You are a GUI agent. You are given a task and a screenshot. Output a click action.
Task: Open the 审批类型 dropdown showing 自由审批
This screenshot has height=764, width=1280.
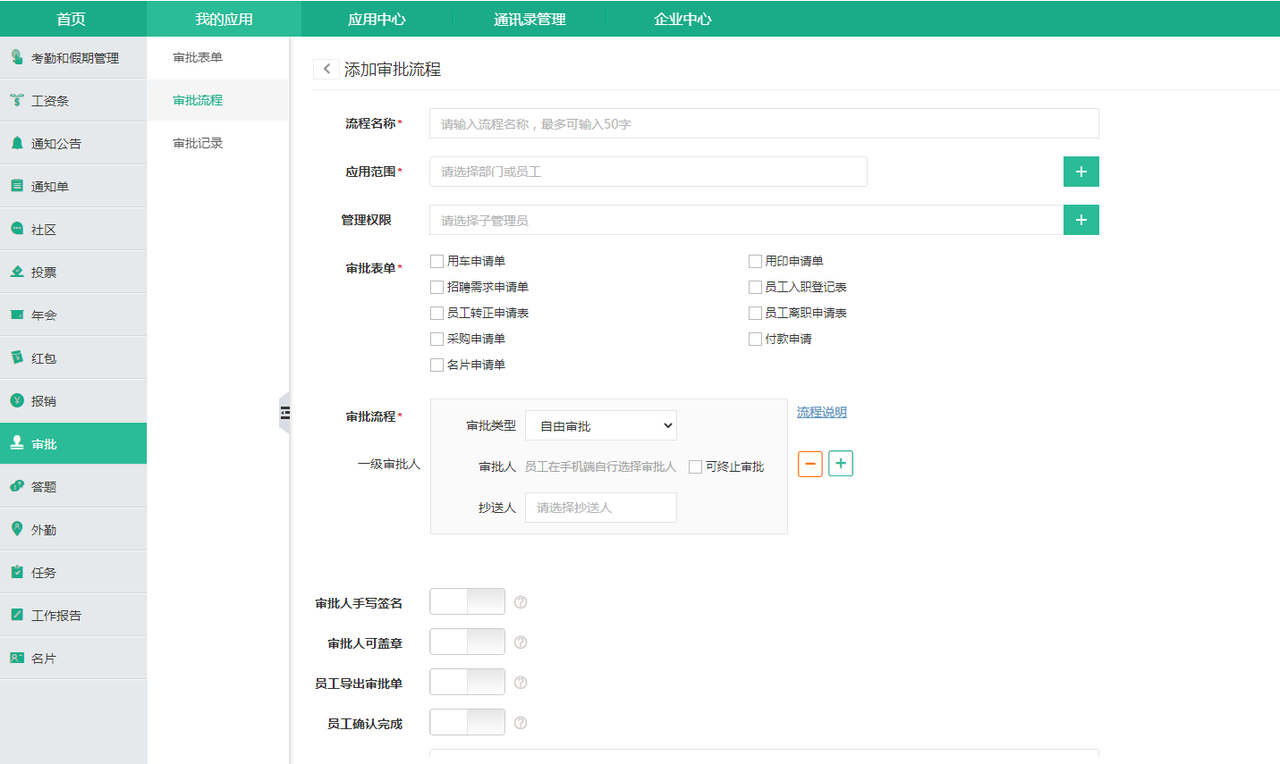point(601,425)
